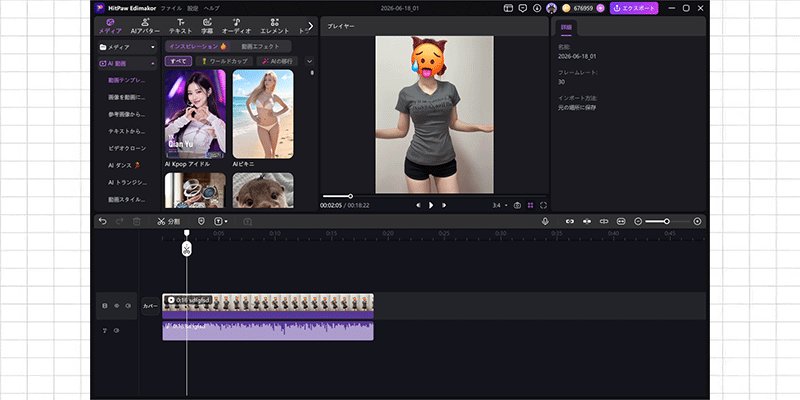Show more tabs with right chevron
Image resolution: width=800 pixels, height=400 pixels.
click(x=311, y=26)
